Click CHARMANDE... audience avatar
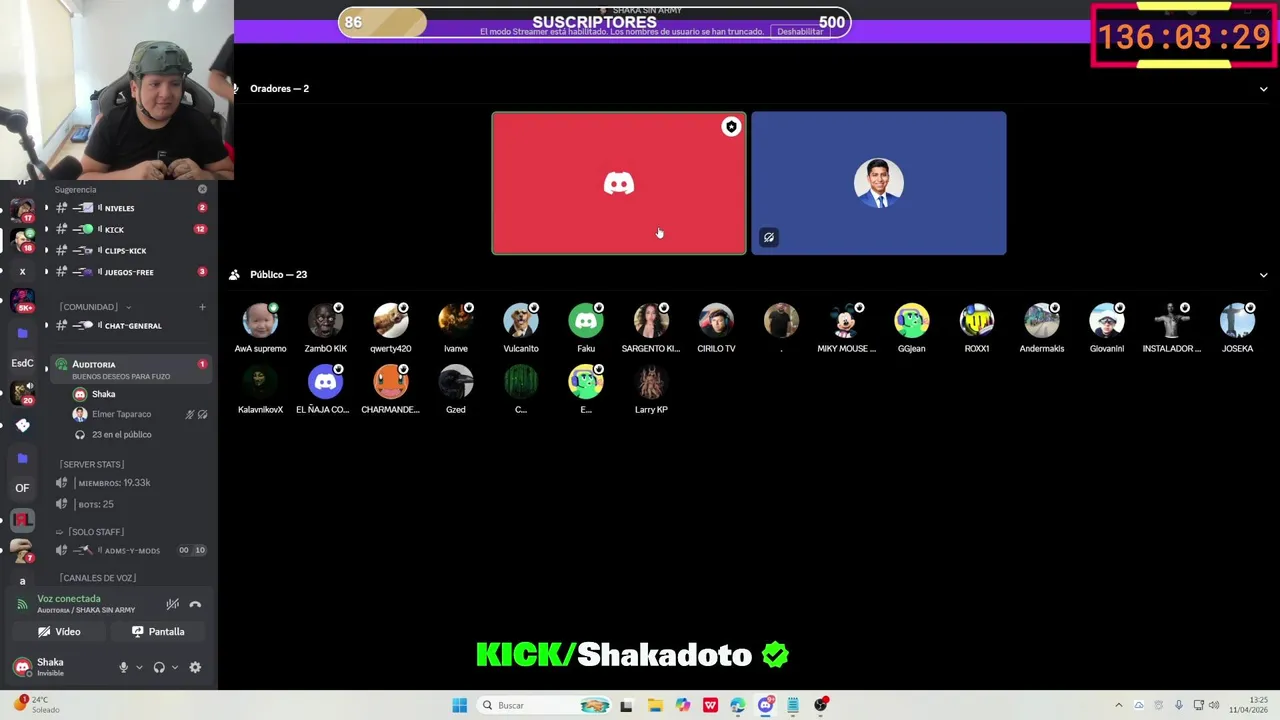This screenshot has height=720, width=1280. pos(390,382)
